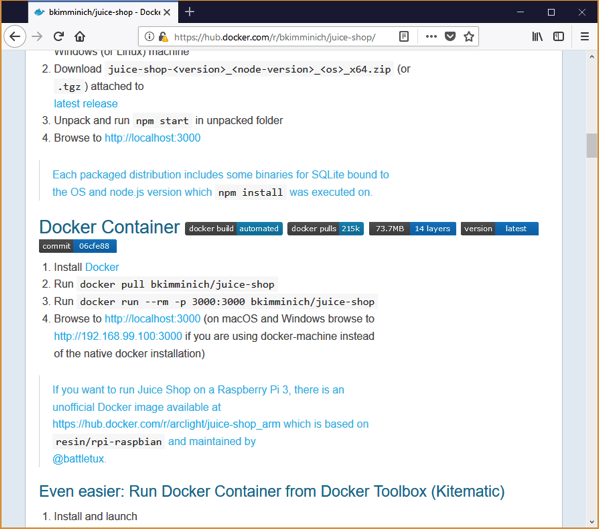The width and height of the screenshot is (599, 529).
Task: Open localhost:3000 link in Docker Container steps
Action: pyautogui.click(x=152, y=319)
